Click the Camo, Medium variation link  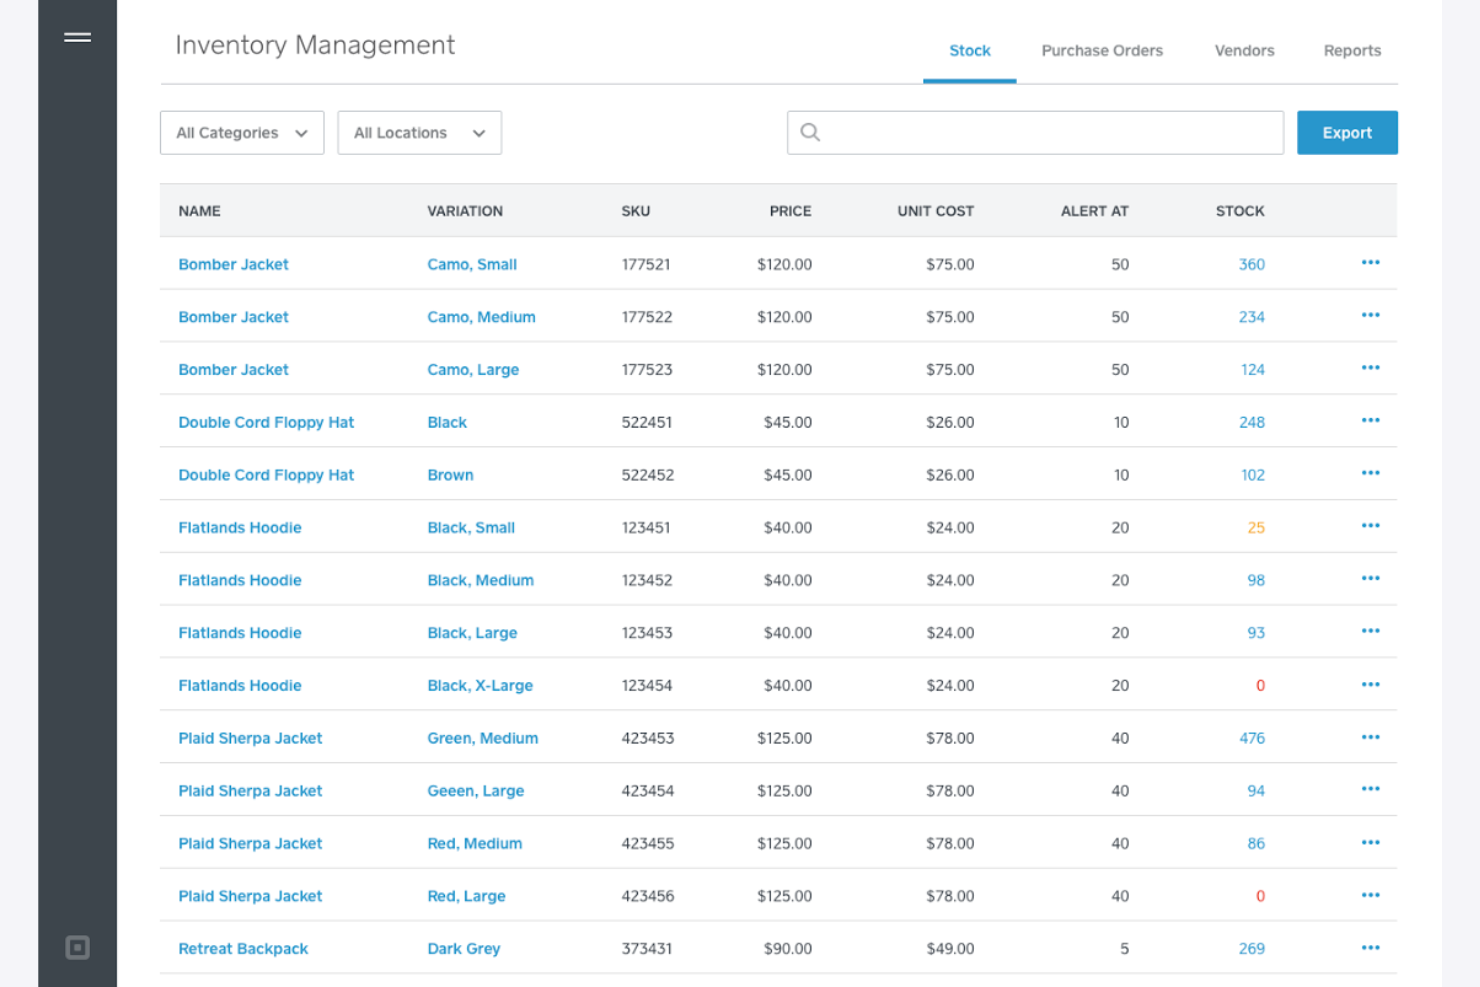481,316
